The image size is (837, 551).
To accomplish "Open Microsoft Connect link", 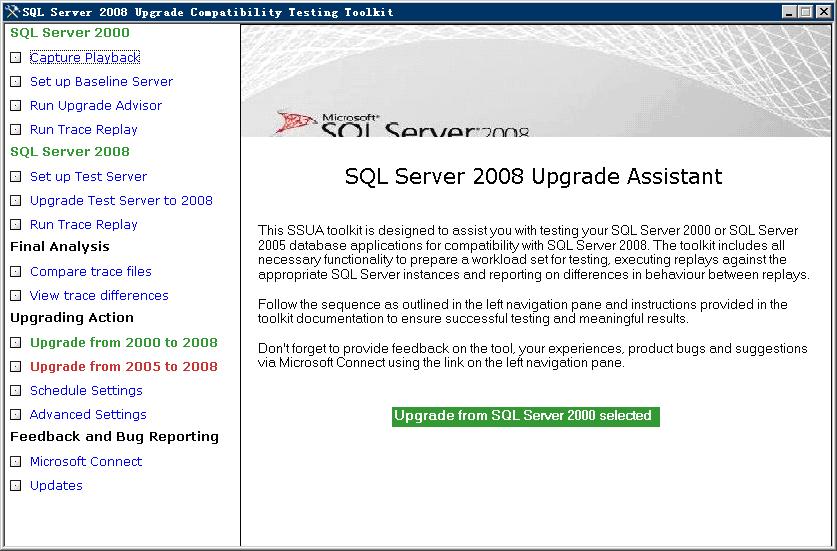I will point(86,461).
